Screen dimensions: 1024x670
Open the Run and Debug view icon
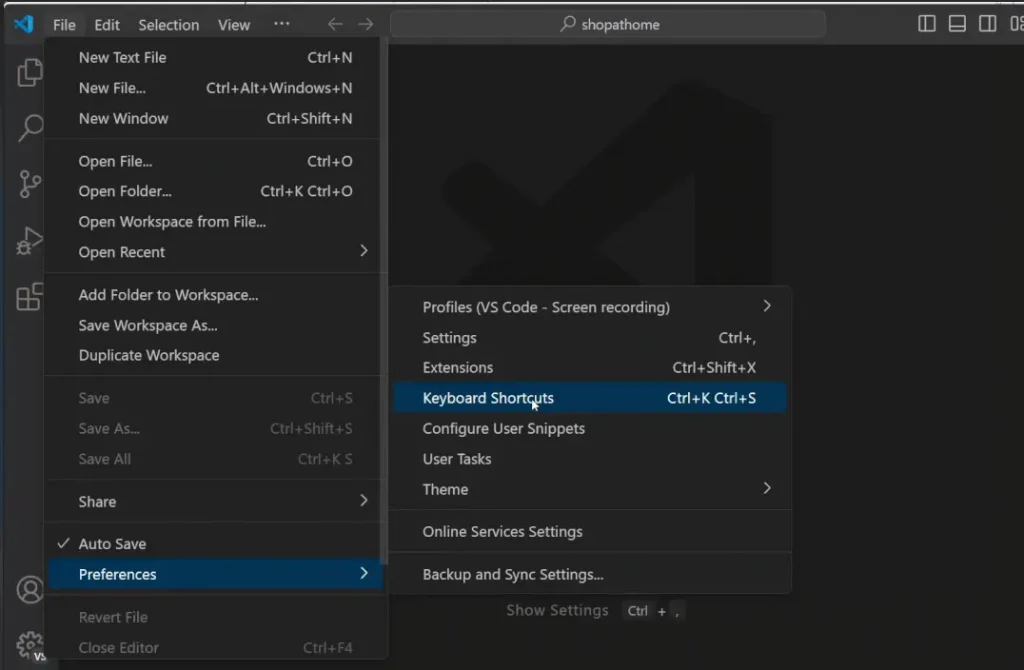point(30,241)
